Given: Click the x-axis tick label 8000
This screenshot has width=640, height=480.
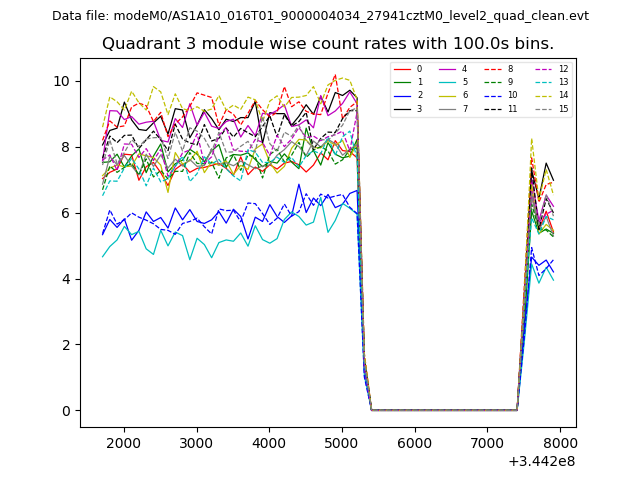Looking at the screenshot, I should click(x=560, y=443).
